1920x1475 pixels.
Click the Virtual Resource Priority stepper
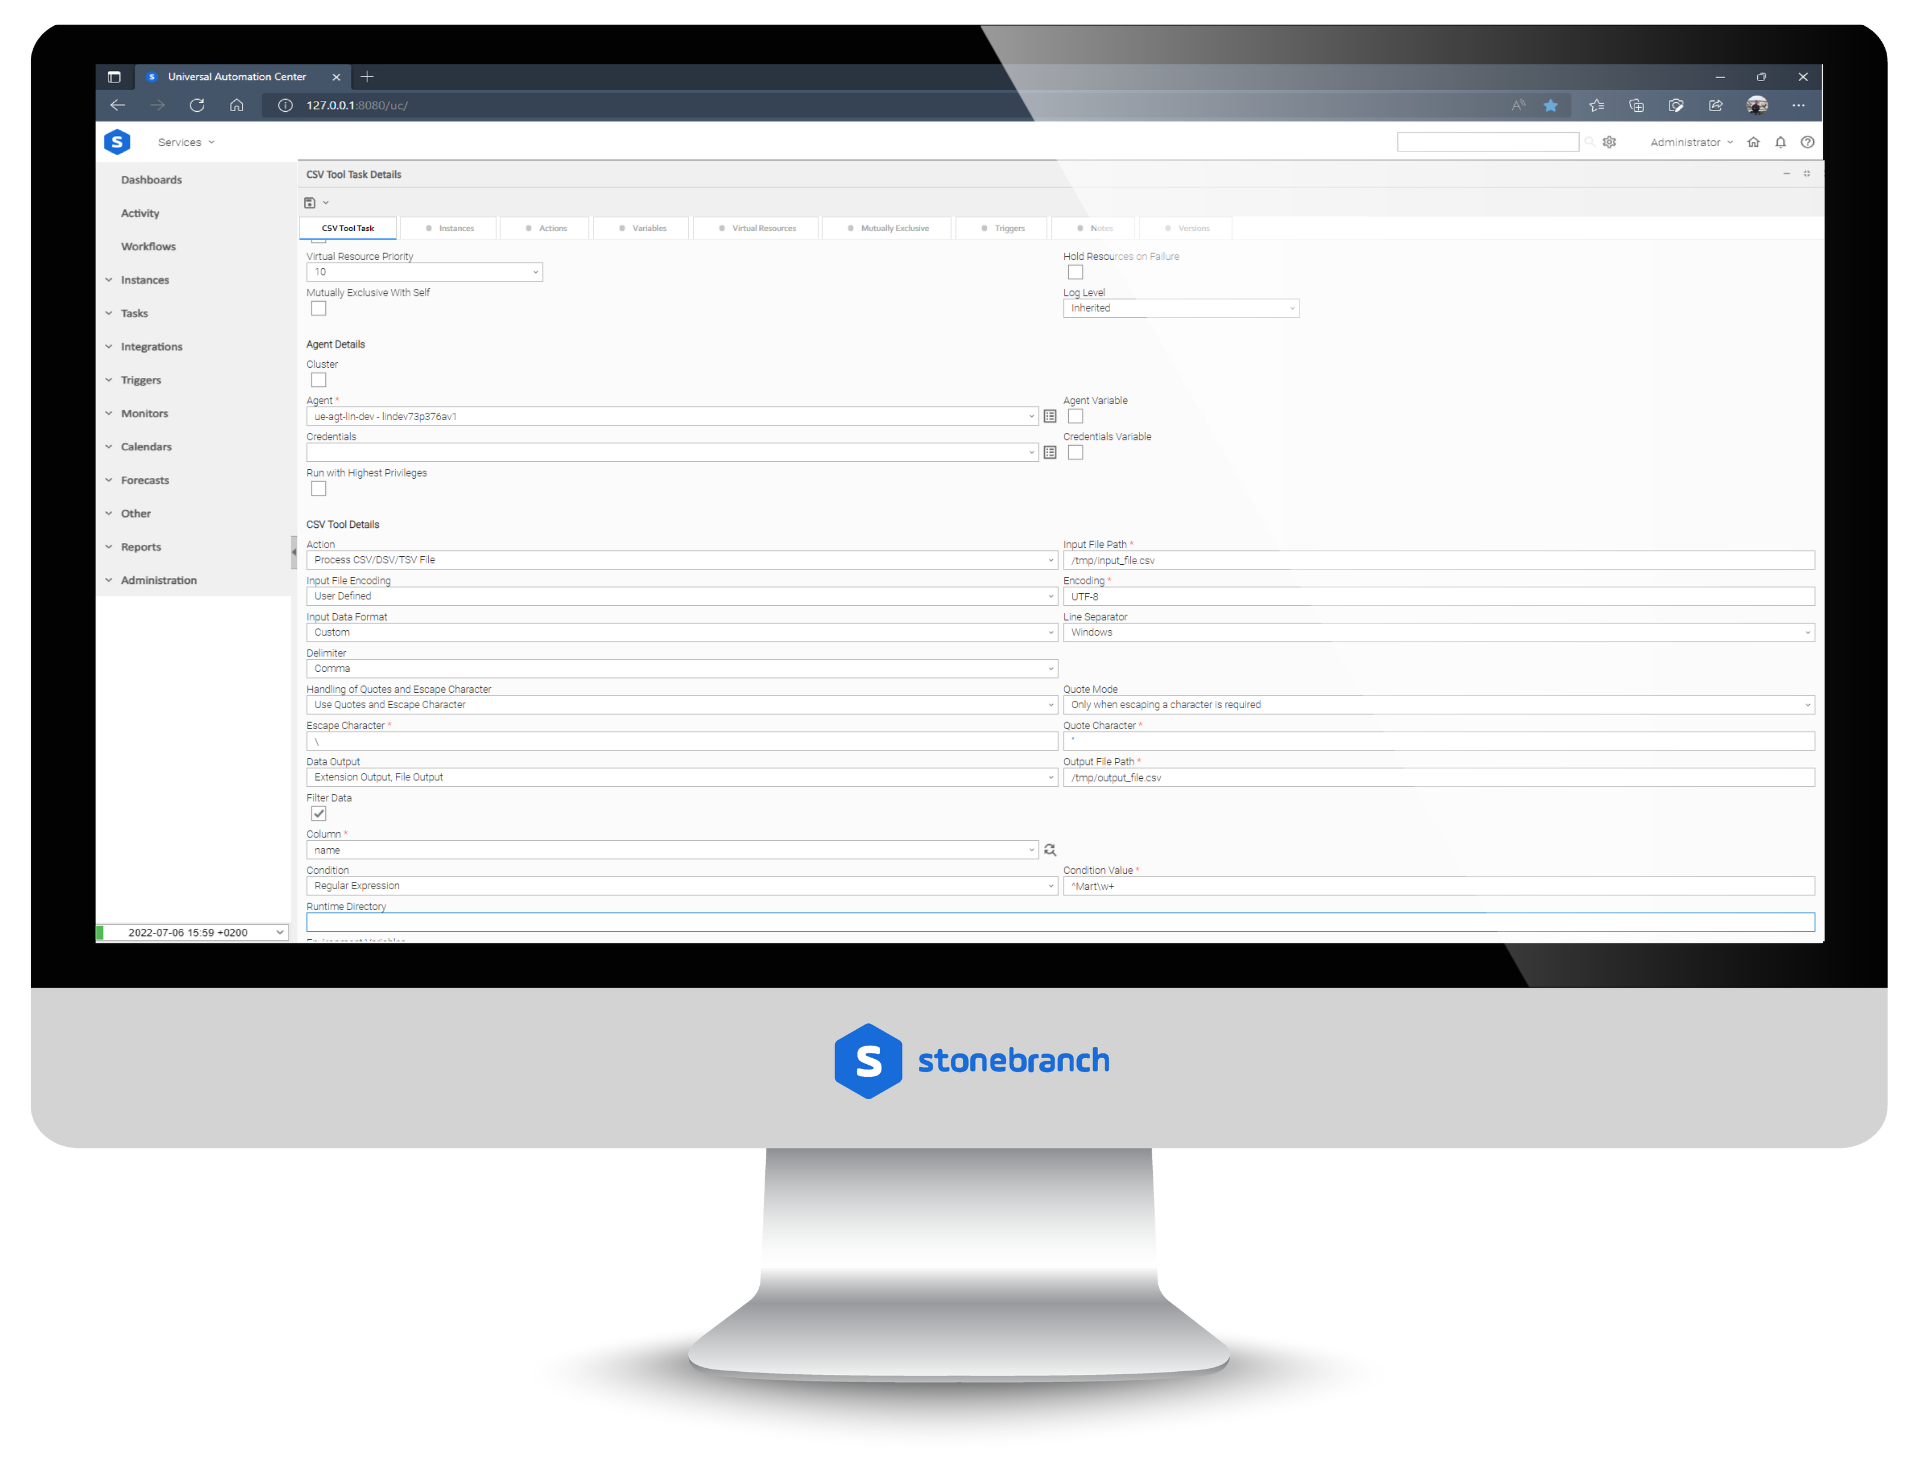pos(533,274)
